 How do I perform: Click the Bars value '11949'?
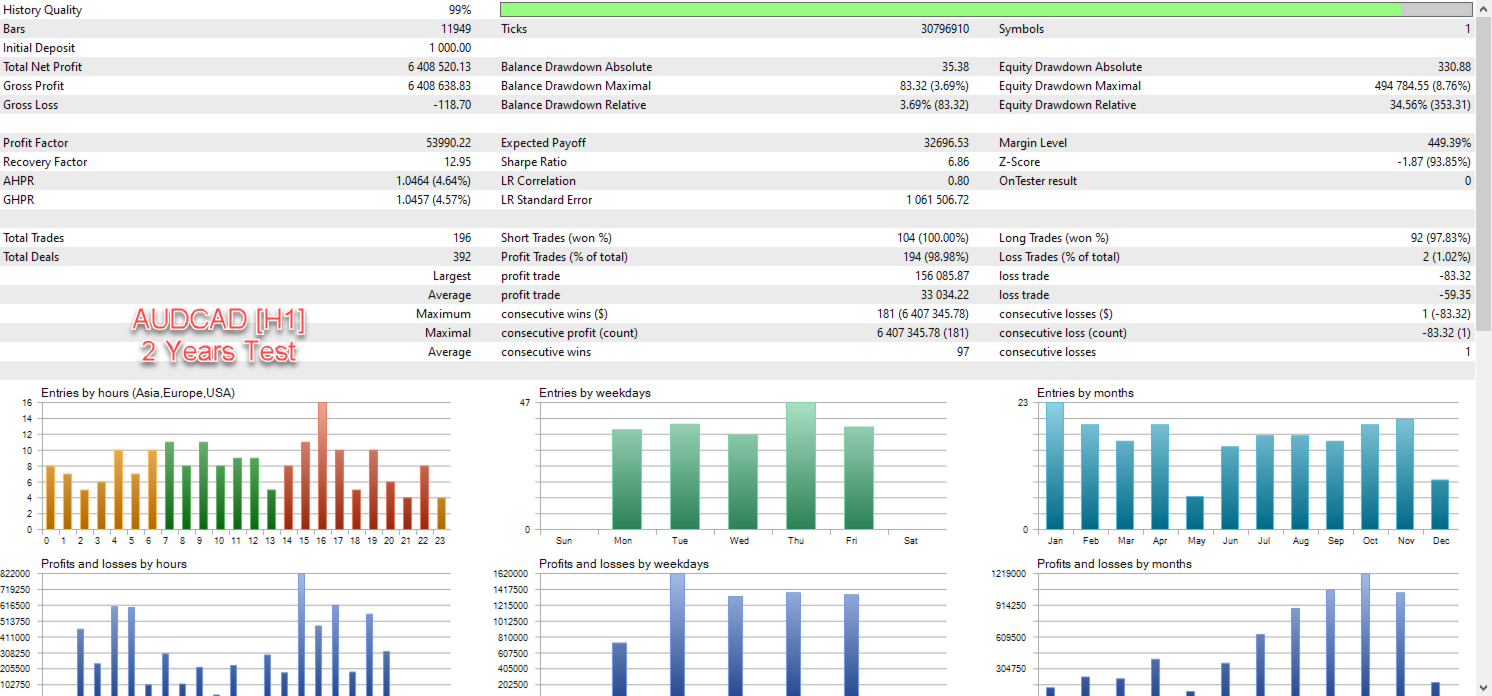(456, 29)
